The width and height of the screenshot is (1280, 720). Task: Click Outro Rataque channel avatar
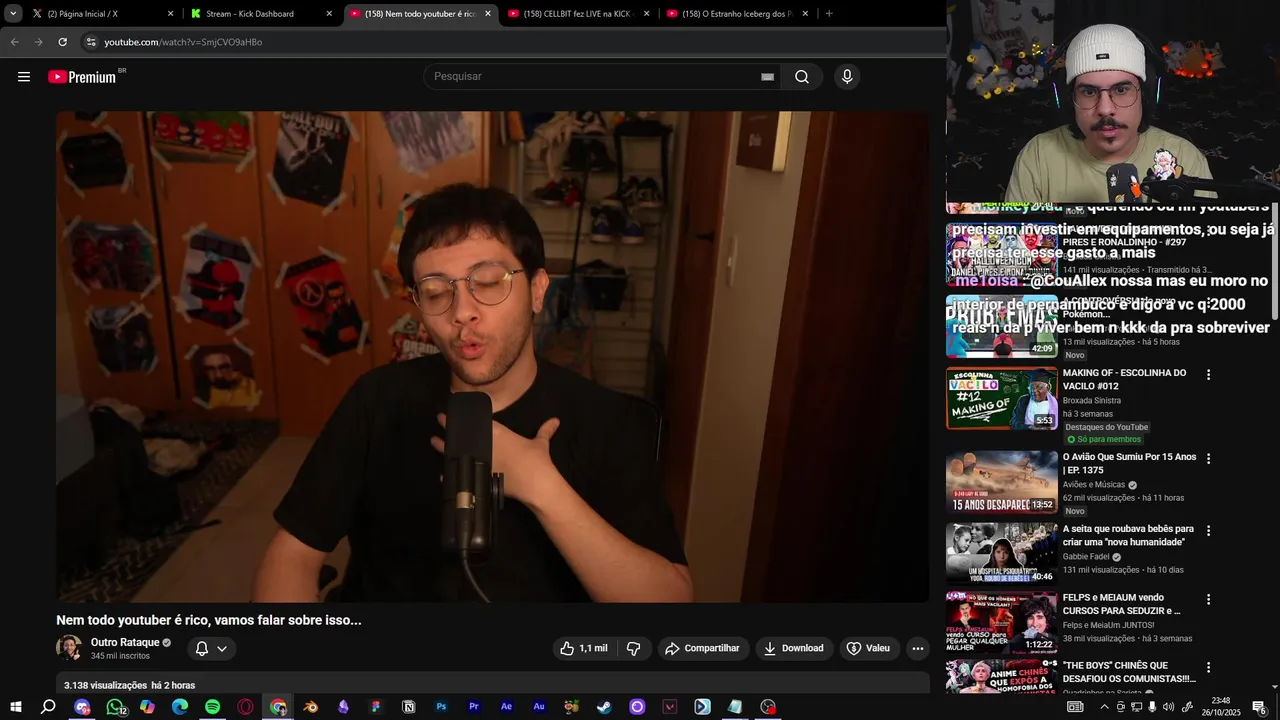69,648
